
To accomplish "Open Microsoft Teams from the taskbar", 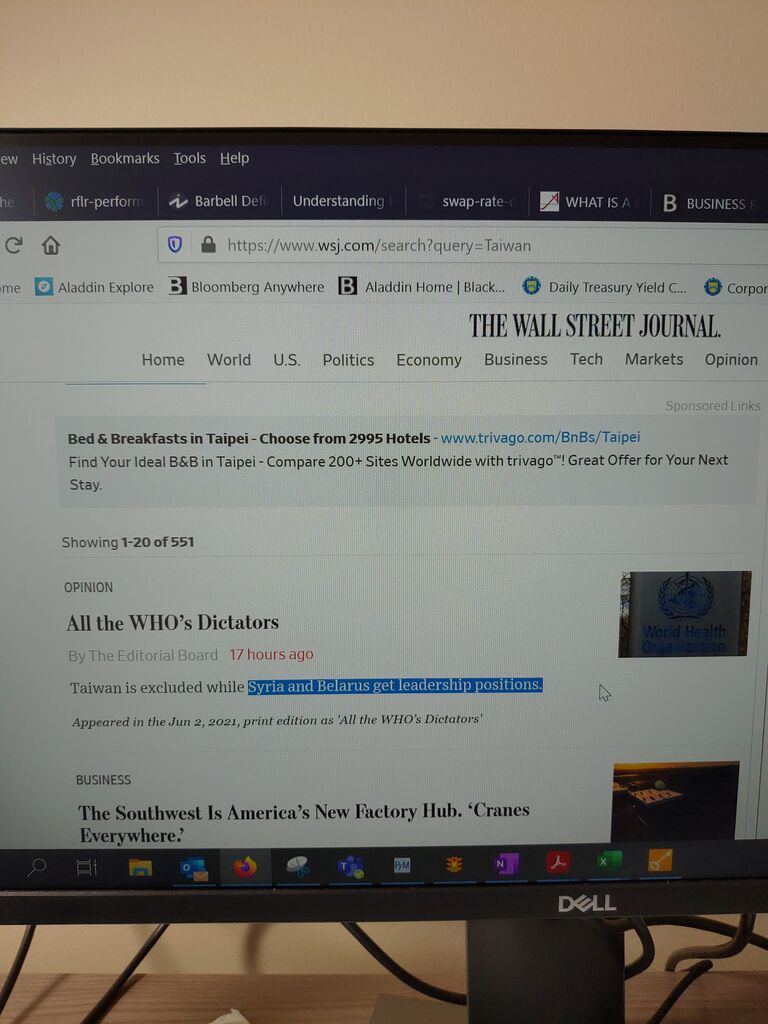I will point(351,867).
